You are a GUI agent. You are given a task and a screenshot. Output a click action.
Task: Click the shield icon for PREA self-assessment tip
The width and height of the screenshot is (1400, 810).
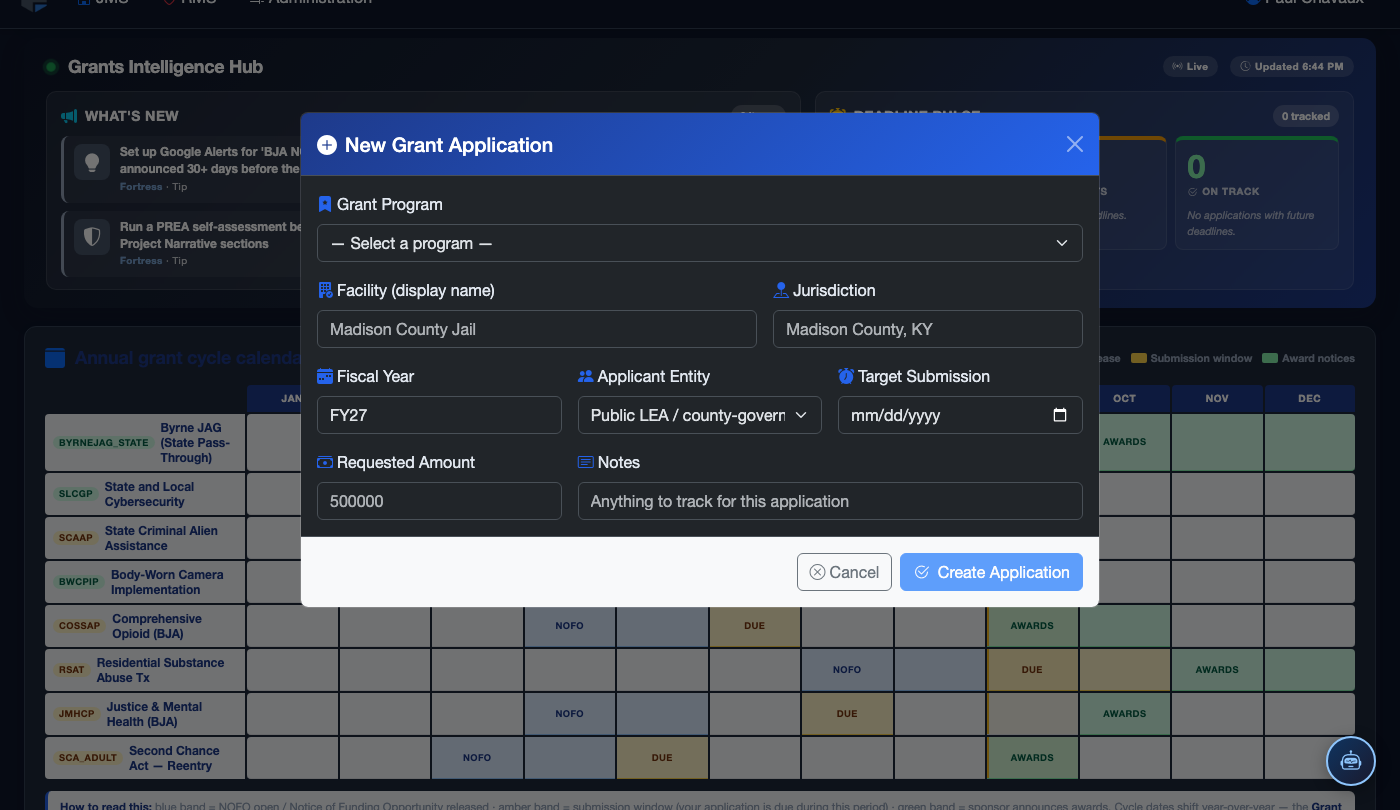point(92,236)
